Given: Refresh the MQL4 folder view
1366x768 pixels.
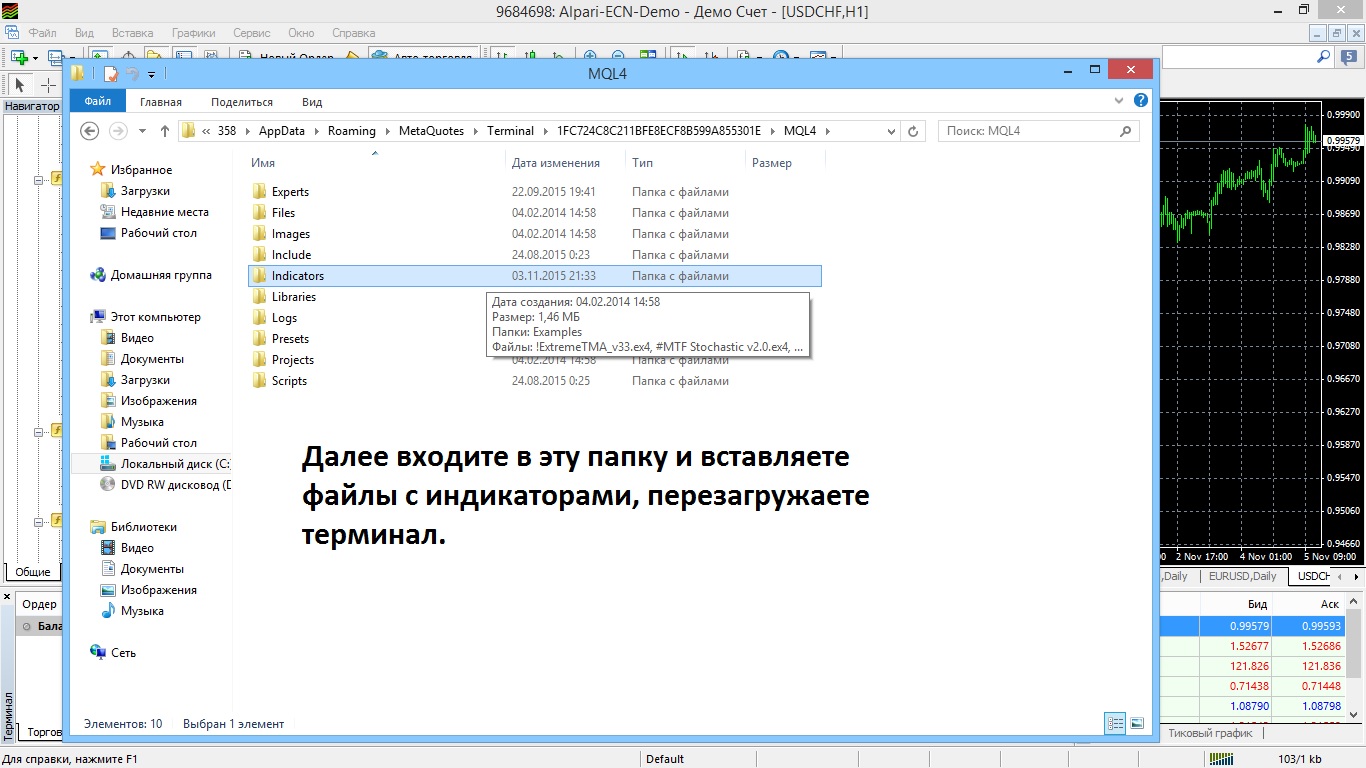Looking at the screenshot, I should (913, 131).
